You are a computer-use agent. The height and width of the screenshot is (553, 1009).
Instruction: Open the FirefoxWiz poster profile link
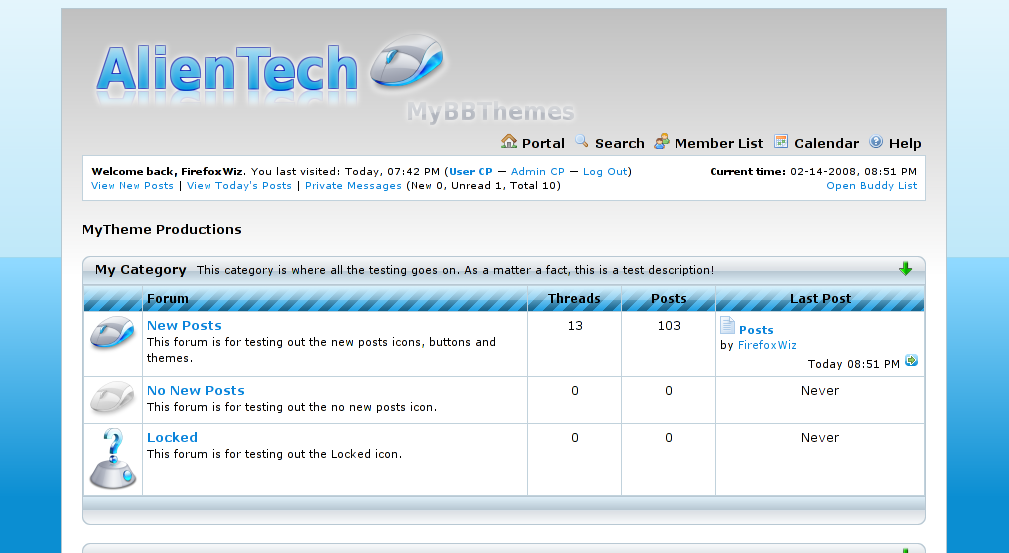click(767, 345)
